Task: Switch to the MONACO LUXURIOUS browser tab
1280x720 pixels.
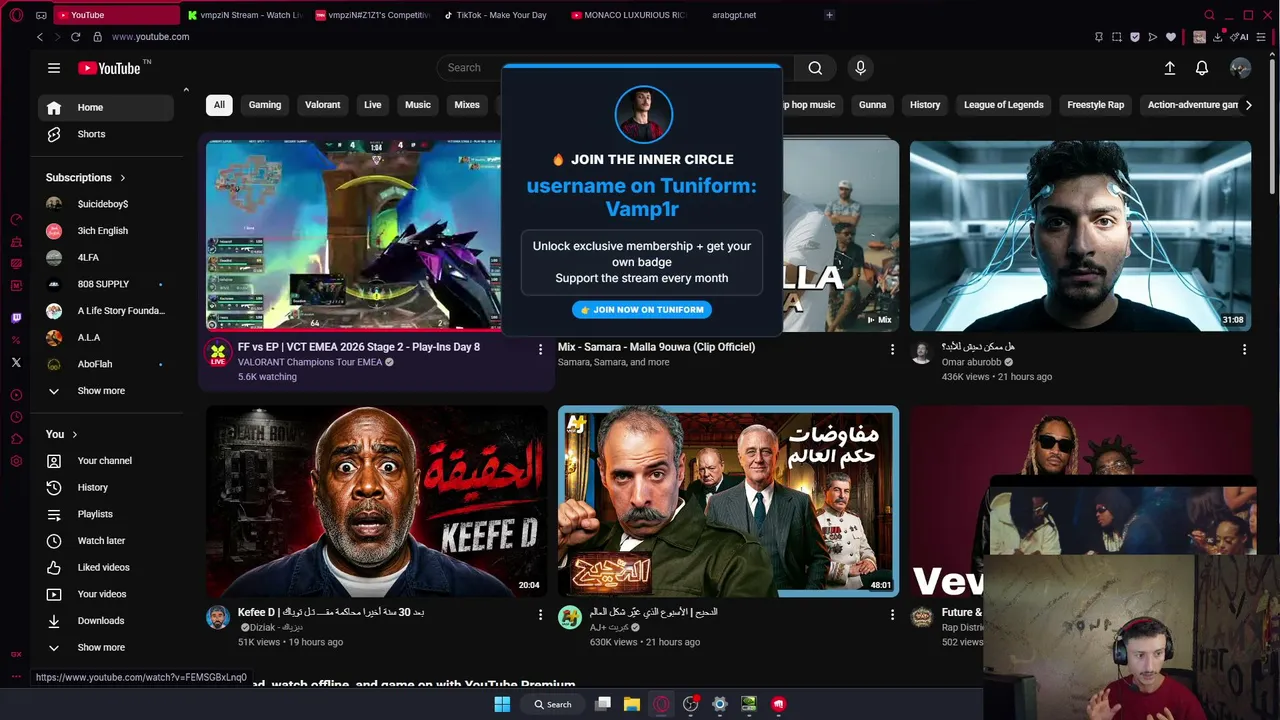Action: (x=630, y=15)
